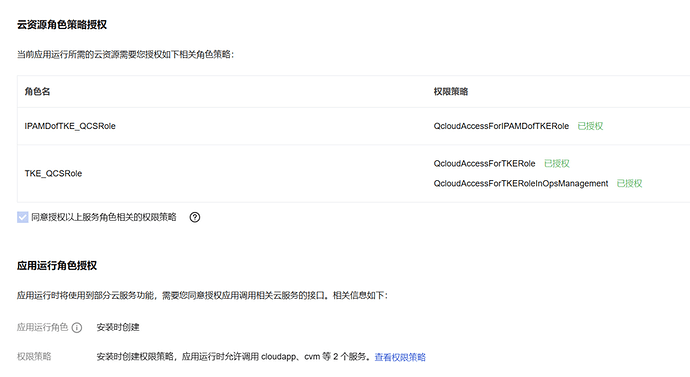This screenshot has height=377, width=690.
Task: Toggle the 同意授权以上服务角色相关的权限策略 checkbox
Action: (x=22, y=217)
